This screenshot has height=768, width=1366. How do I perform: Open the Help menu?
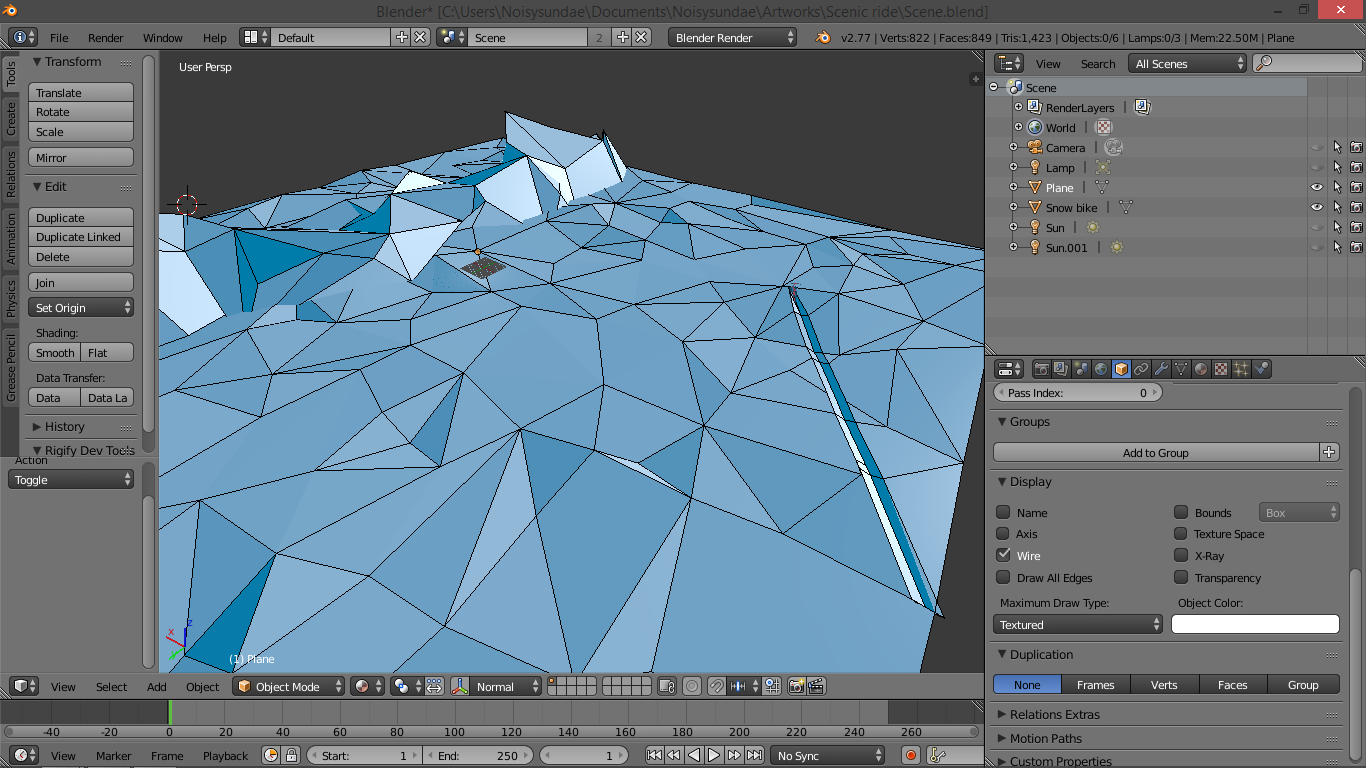coord(215,37)
